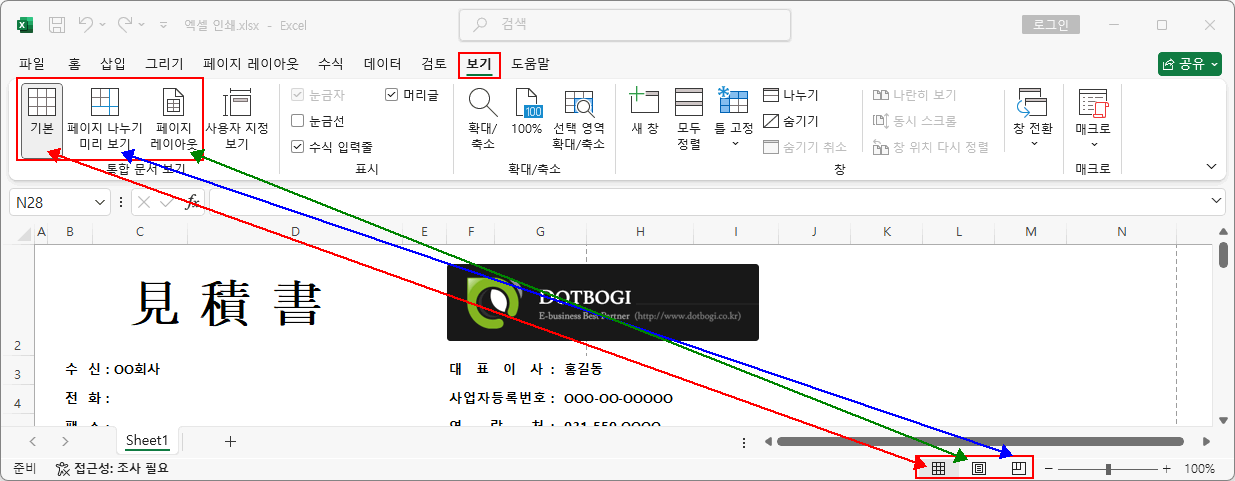
Task: Click accessibility check (접근성: 조사 필요) status
Action: [112, 468]
